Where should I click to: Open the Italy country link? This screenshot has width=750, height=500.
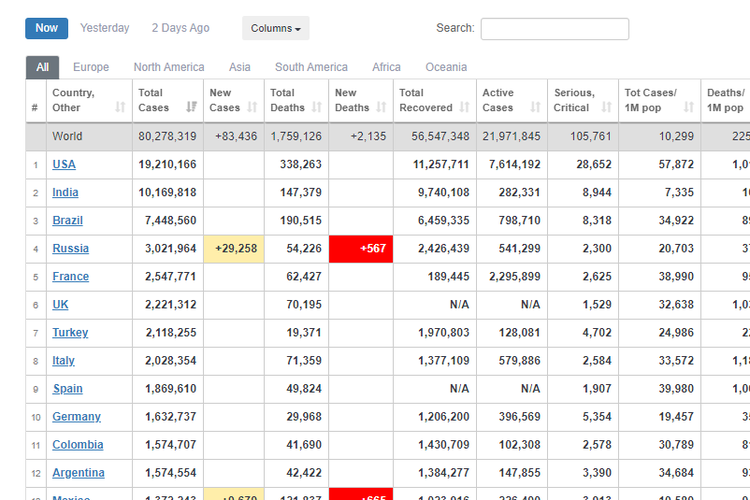(63, 361)
